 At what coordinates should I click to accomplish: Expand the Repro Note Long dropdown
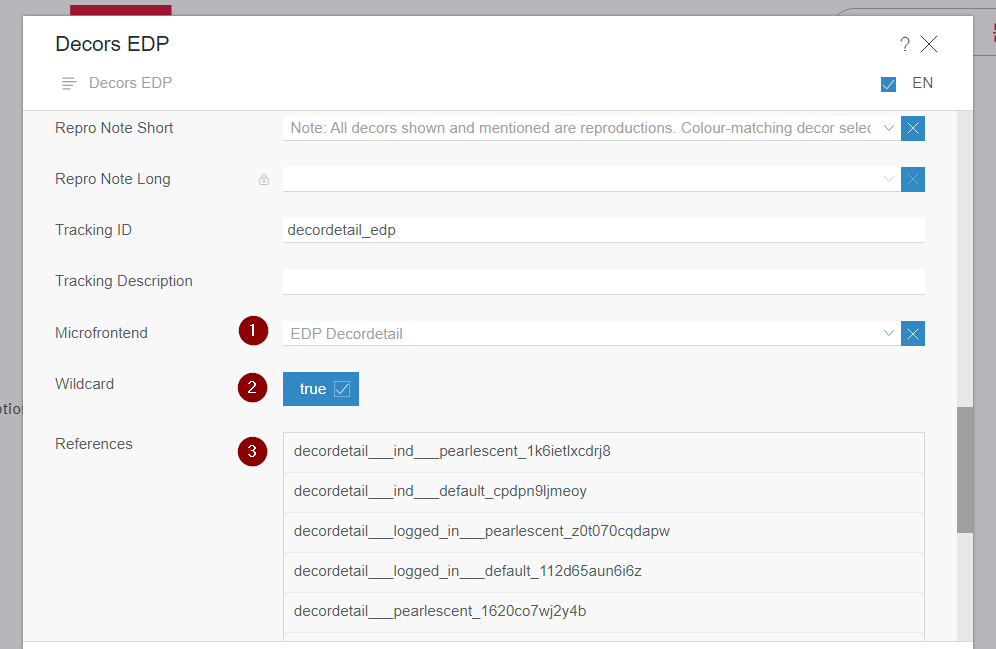(x=889, y=179)
